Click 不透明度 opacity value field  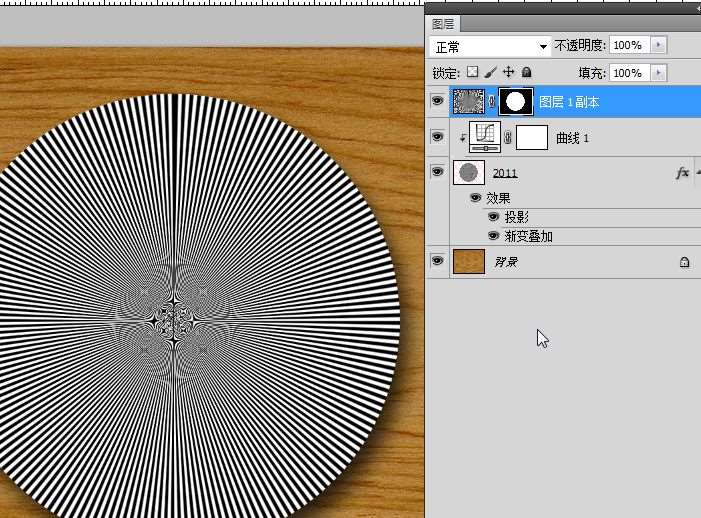tap(630, 45)
